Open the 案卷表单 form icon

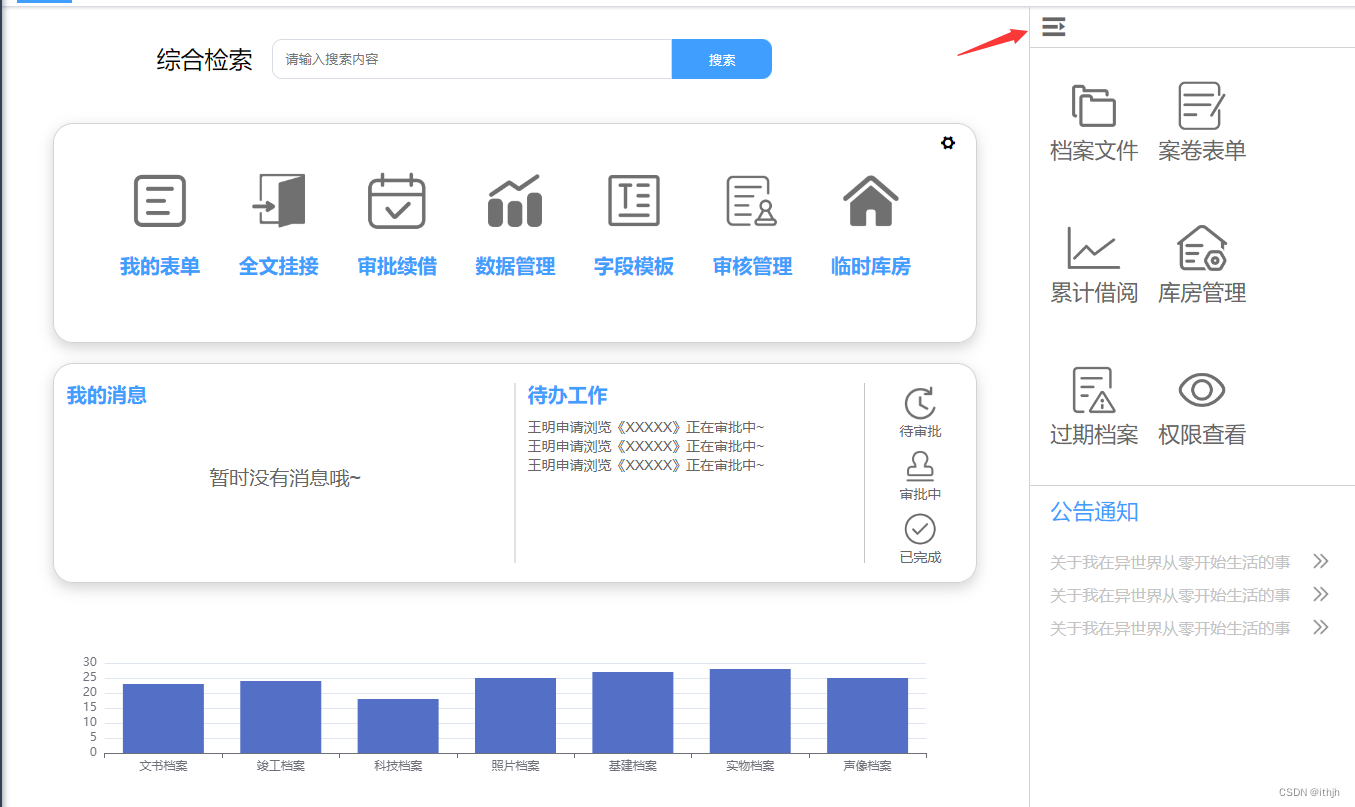1201,106
